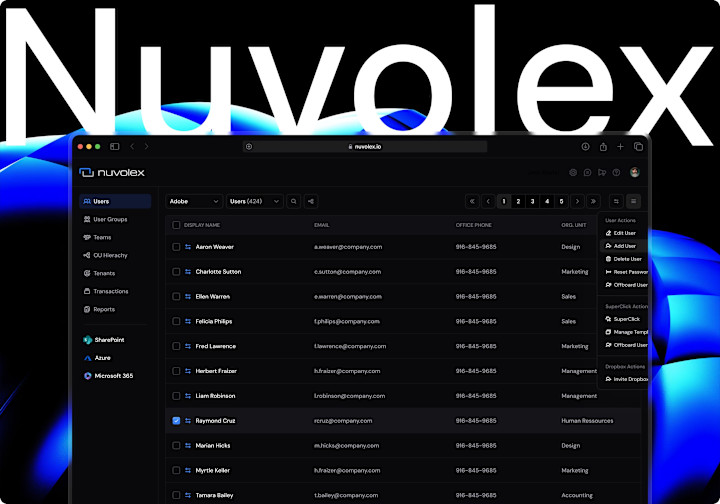The height and width of the screenshot is (504, 720).
Task: Check the box for Liam Robinson
Action: click(x=176, y=396)
